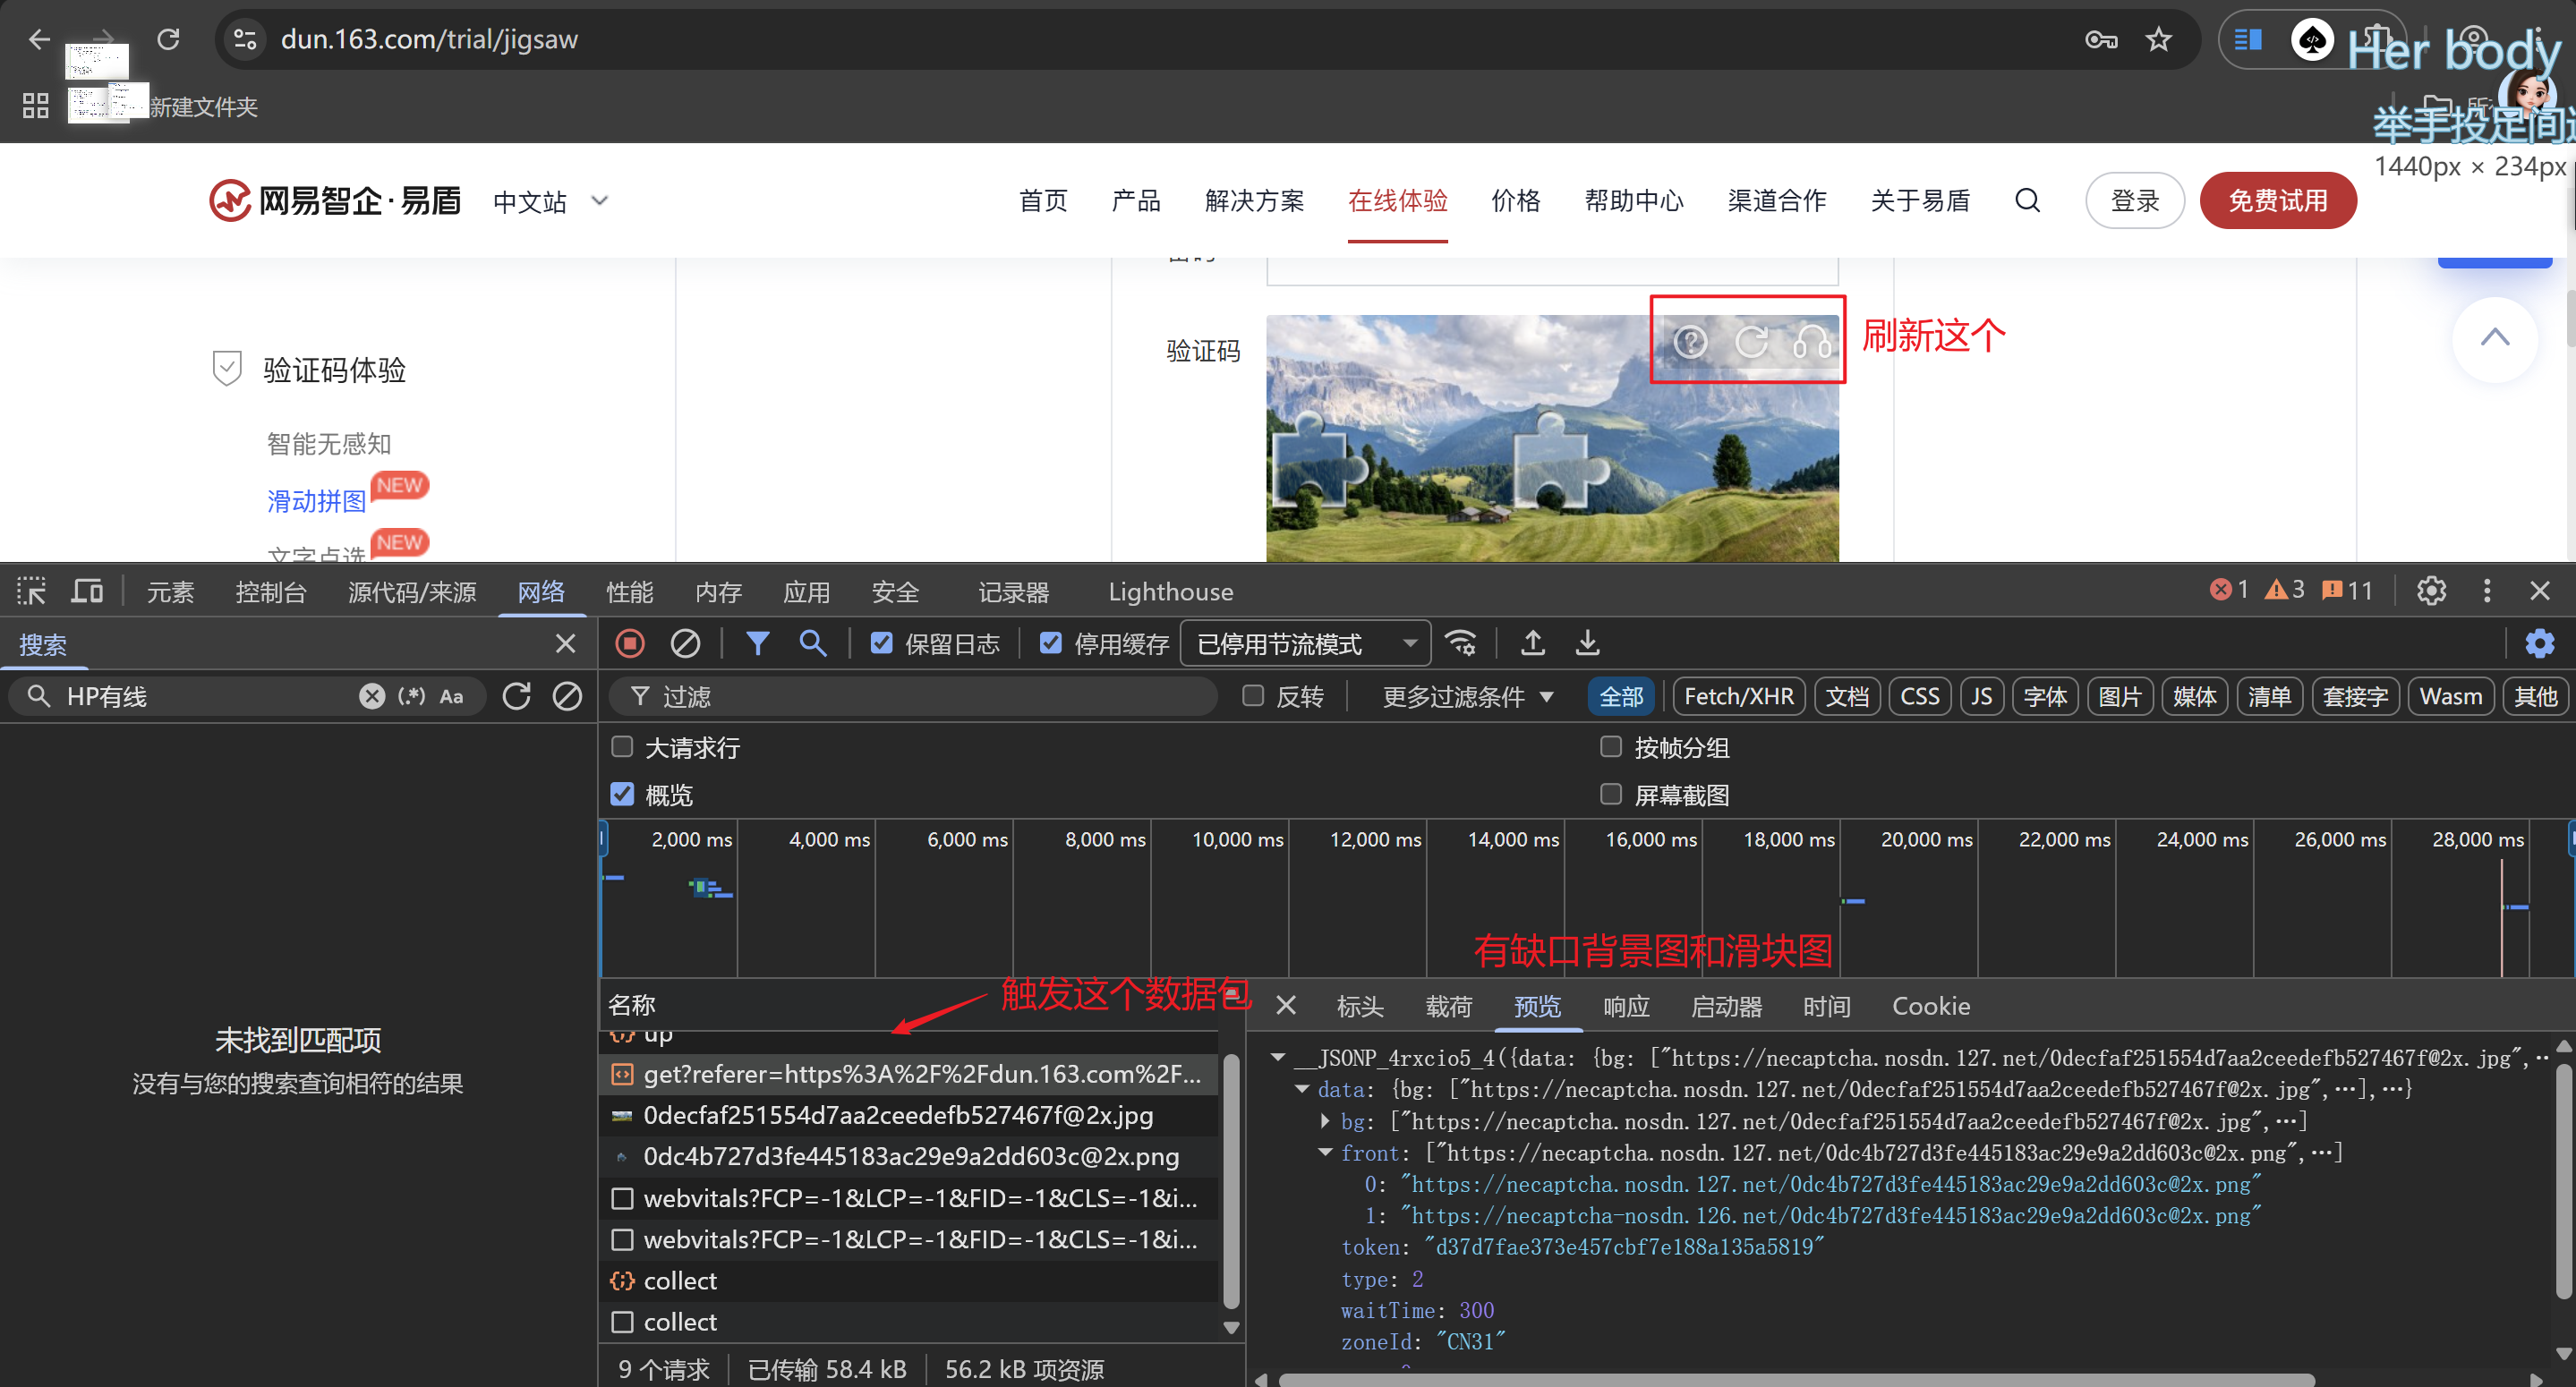Go back to the previous page
The image size is (2576, 1387).
pyautogui.click(x=40, y=39)
